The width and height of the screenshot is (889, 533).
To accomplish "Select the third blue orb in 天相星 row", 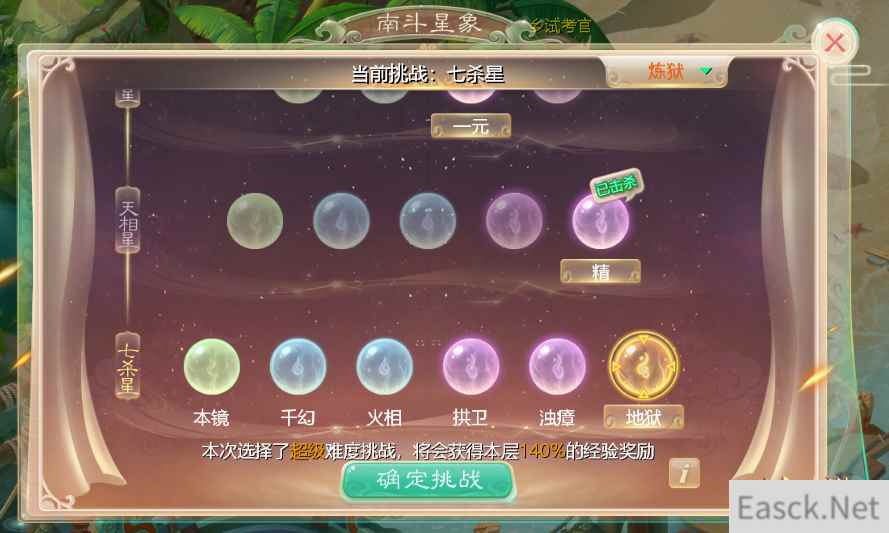I will pos(427,221).
